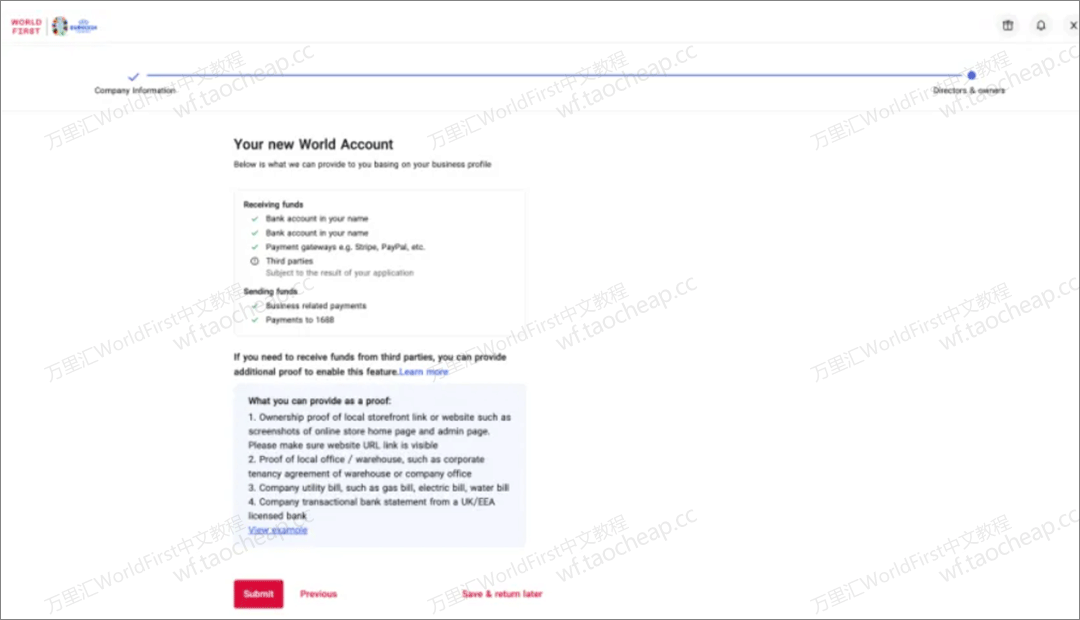Screen dimensions: 1080x620
Task: Click the Sending funds heading
Action: [270, 291]
